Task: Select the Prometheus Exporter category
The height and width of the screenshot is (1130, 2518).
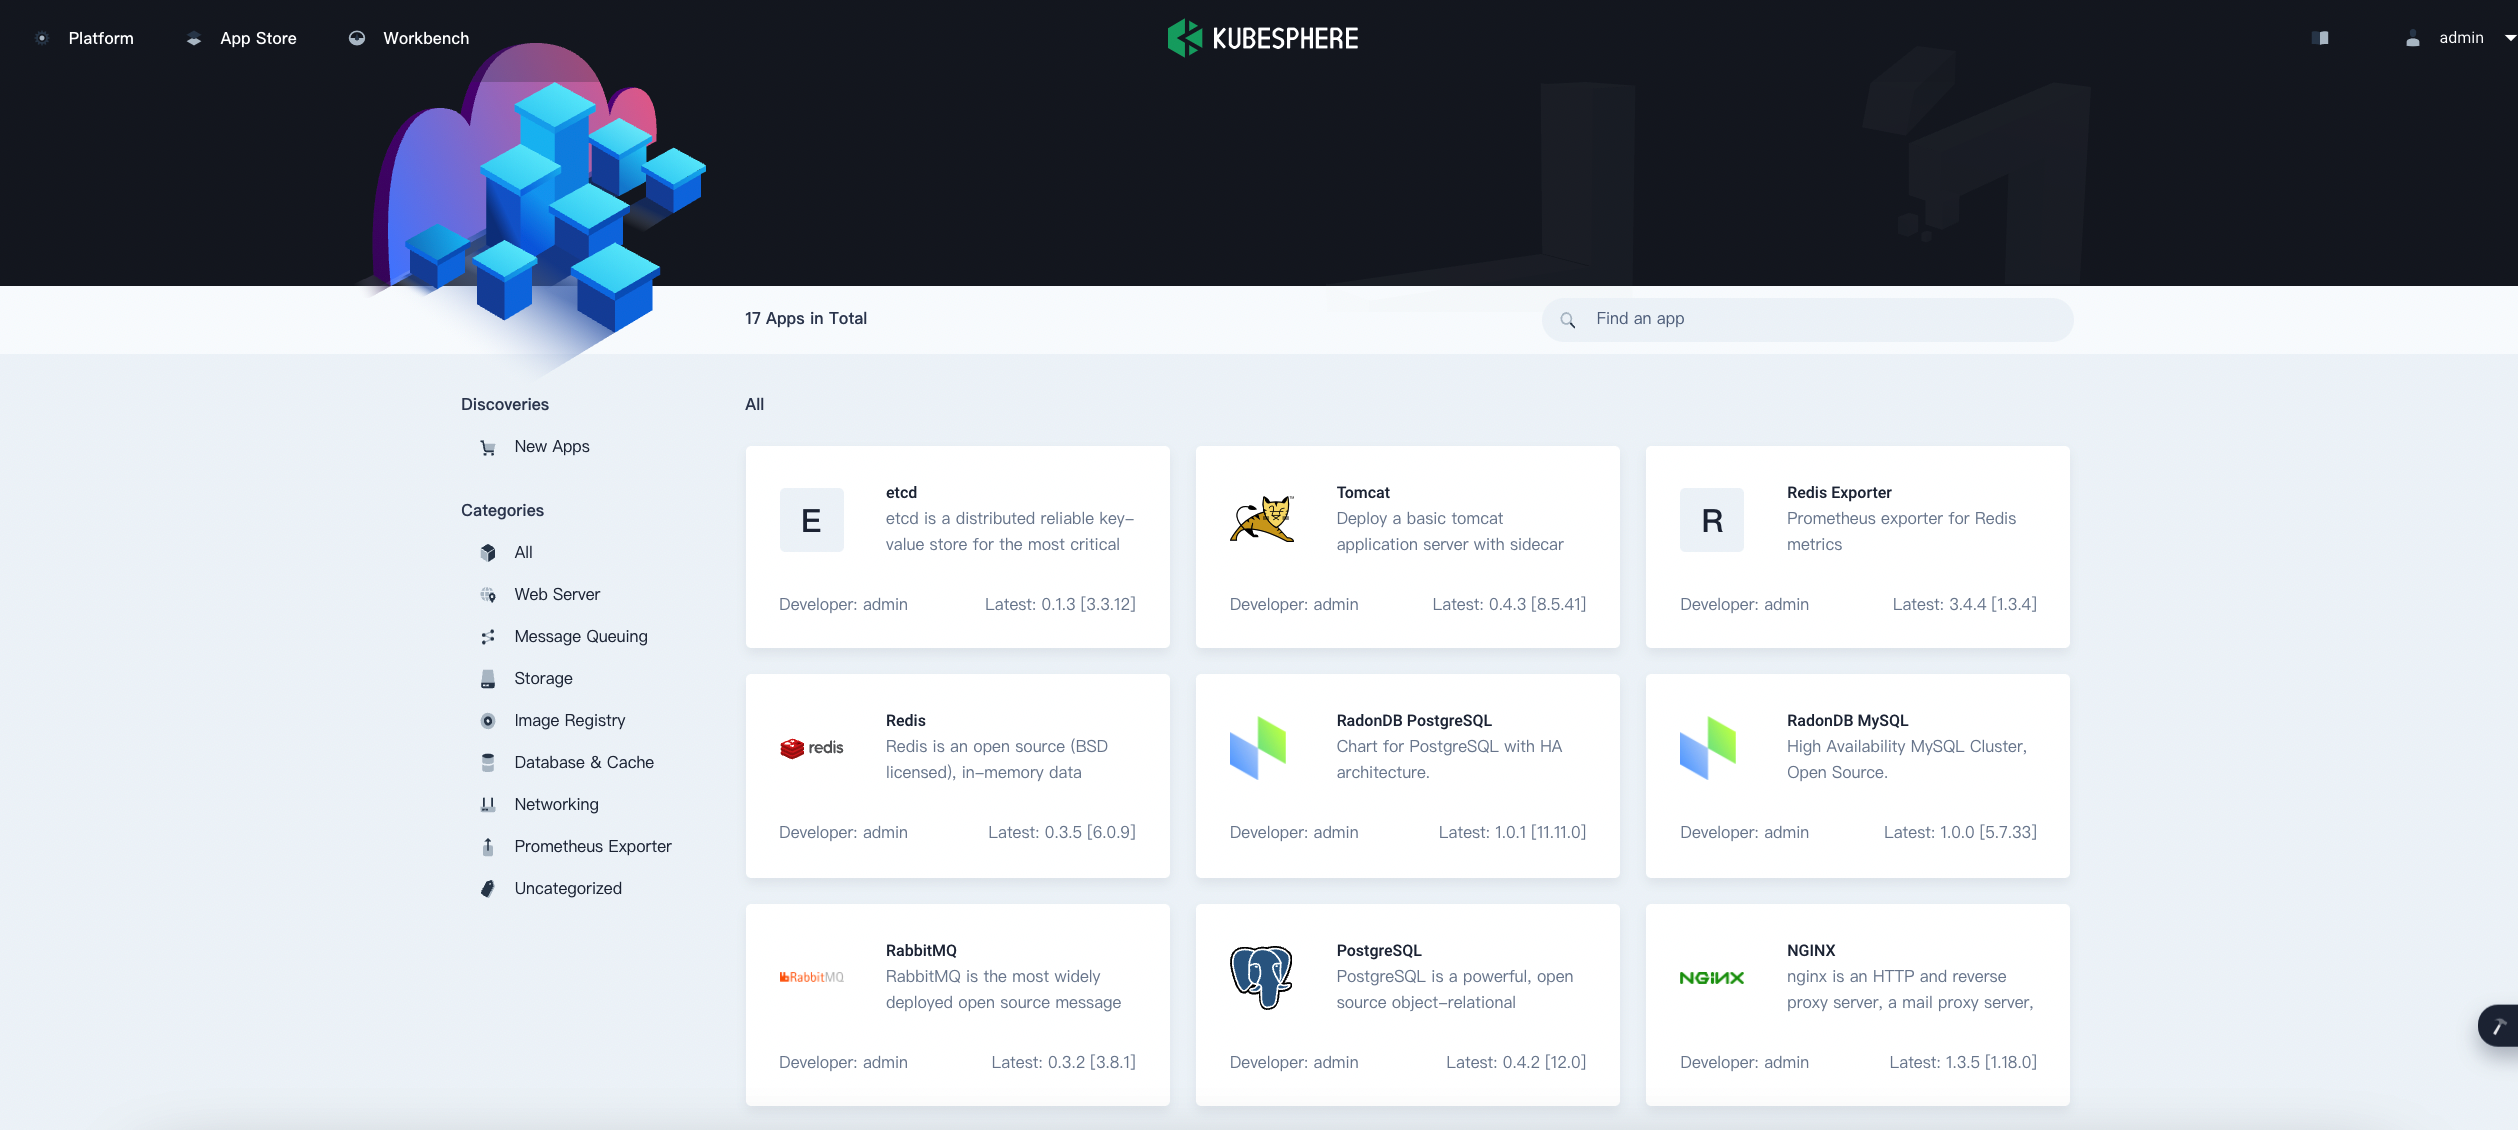Action: pyautogui.click(x=592, y=846)
